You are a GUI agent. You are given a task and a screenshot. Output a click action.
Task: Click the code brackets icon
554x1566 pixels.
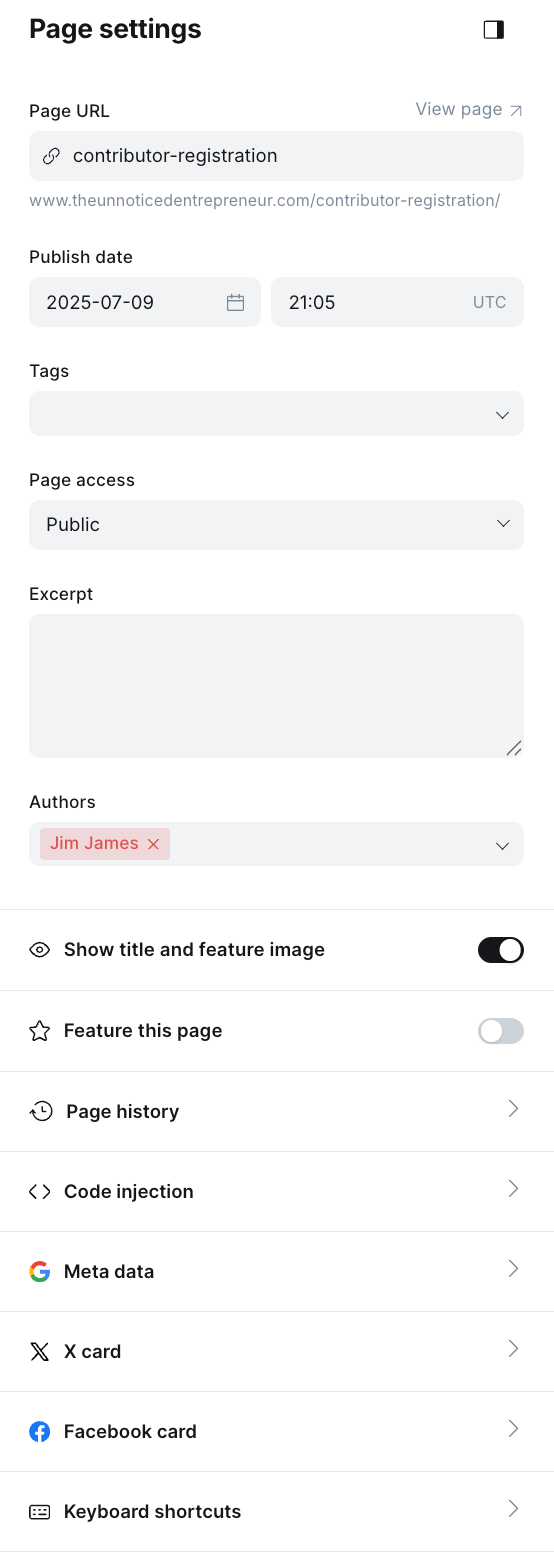(x=40, y=1192)
